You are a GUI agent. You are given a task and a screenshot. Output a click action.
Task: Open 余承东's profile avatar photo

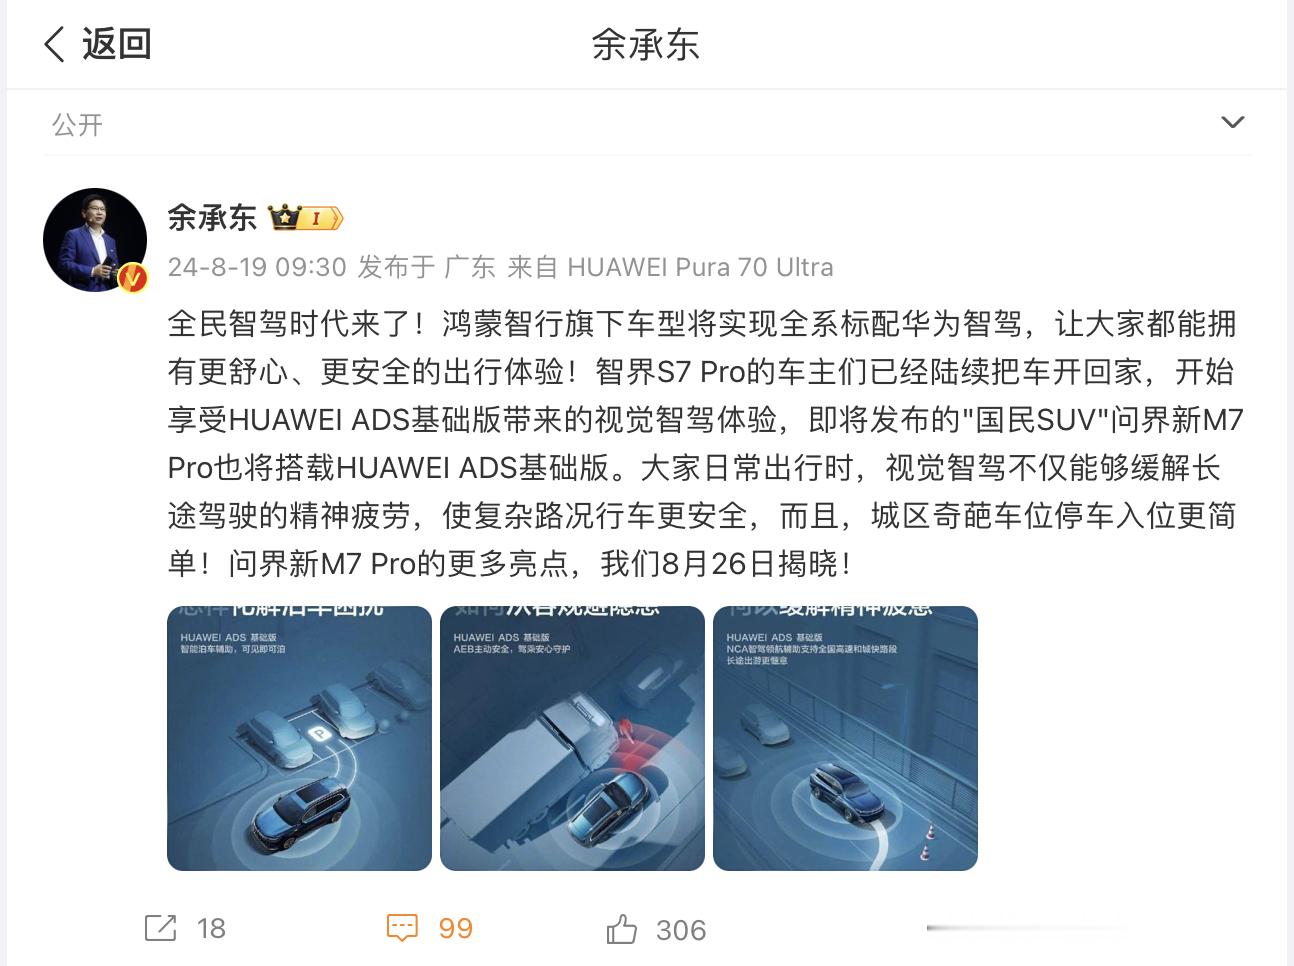tap(95, 240)
